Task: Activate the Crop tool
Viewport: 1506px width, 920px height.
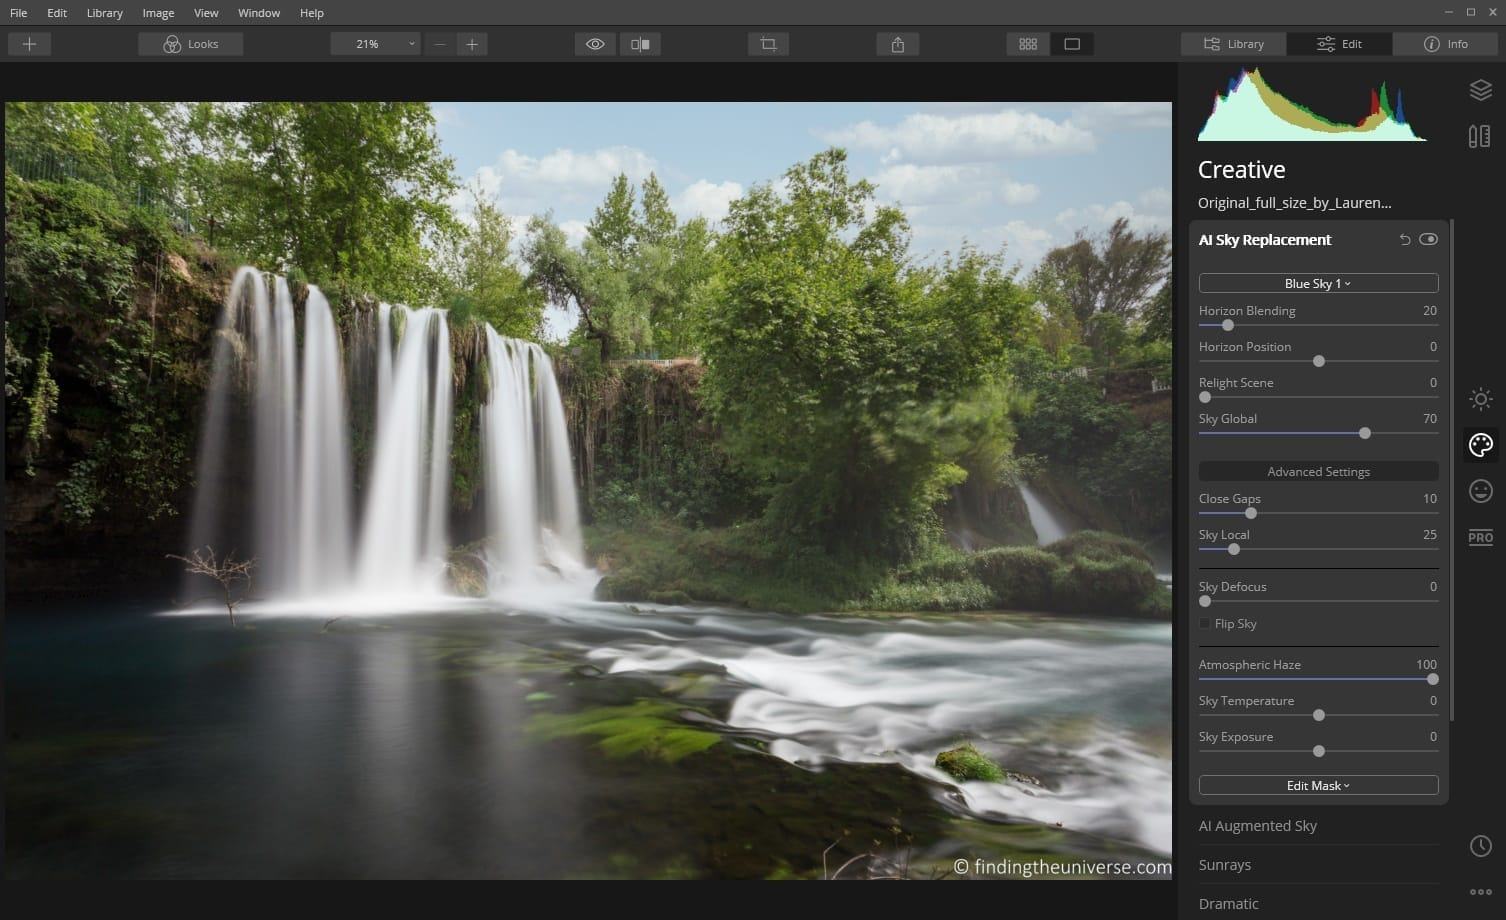Action: coord(767,43)
